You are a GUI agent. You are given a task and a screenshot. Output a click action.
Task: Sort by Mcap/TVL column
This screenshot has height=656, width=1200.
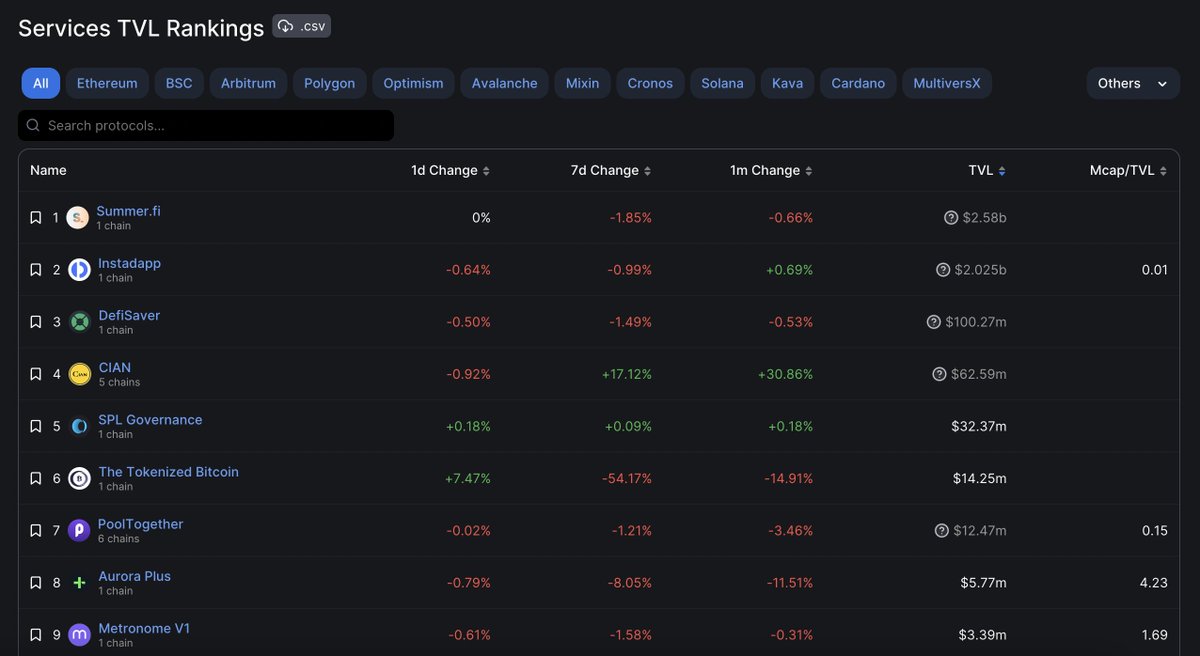point(1129,170)
